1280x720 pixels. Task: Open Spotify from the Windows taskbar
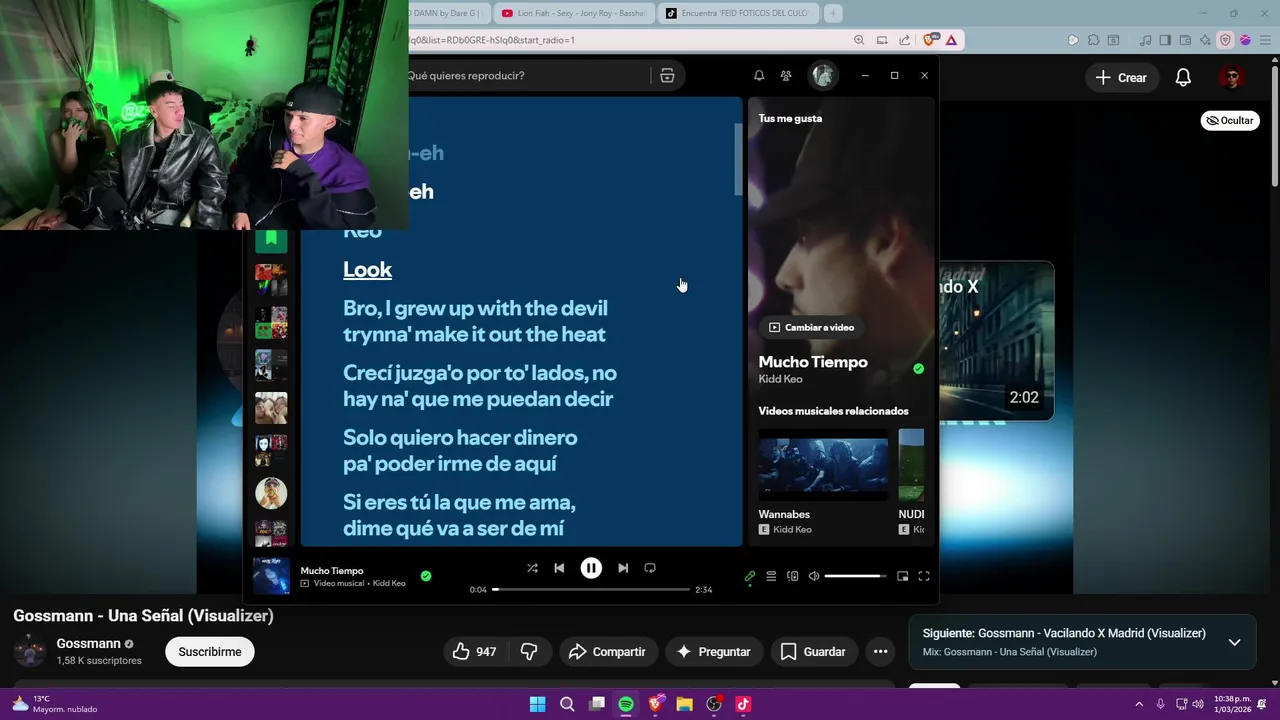pos(626,704)
